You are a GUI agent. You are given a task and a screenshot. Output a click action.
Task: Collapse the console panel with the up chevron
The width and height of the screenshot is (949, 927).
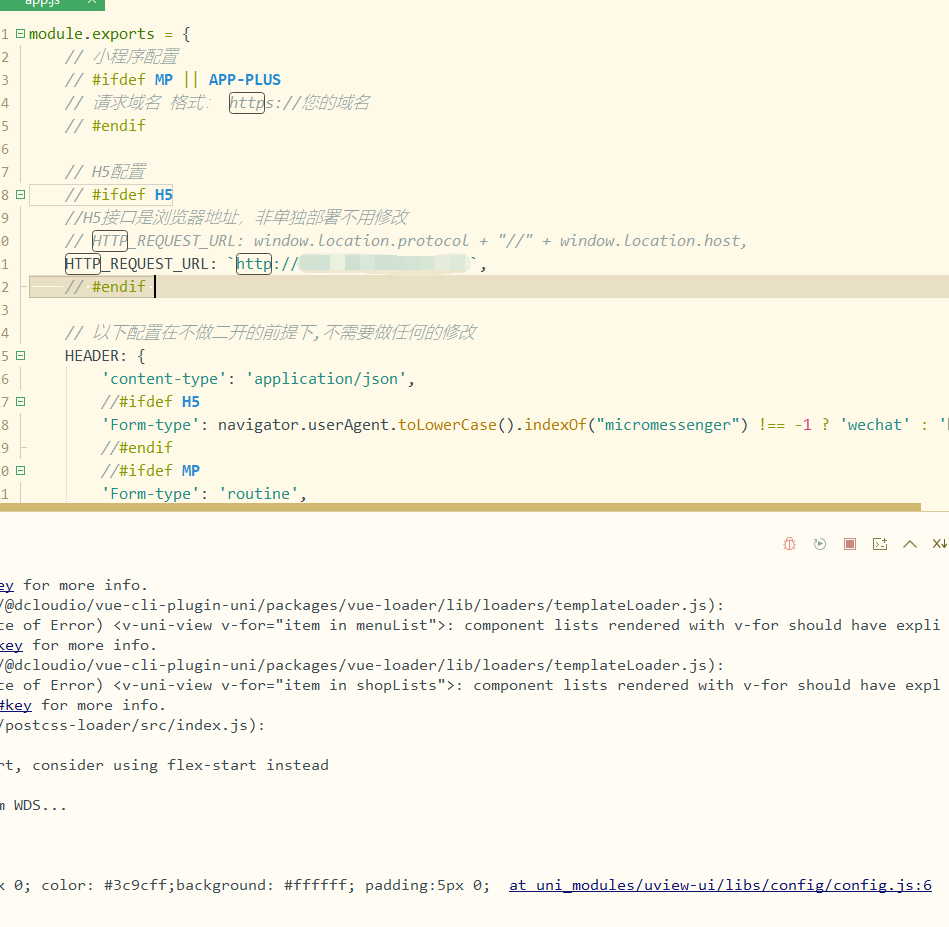[910, 544]
